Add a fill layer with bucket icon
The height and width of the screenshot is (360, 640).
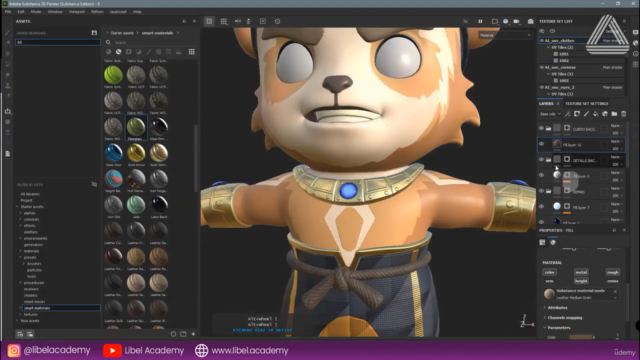point(596,114)
